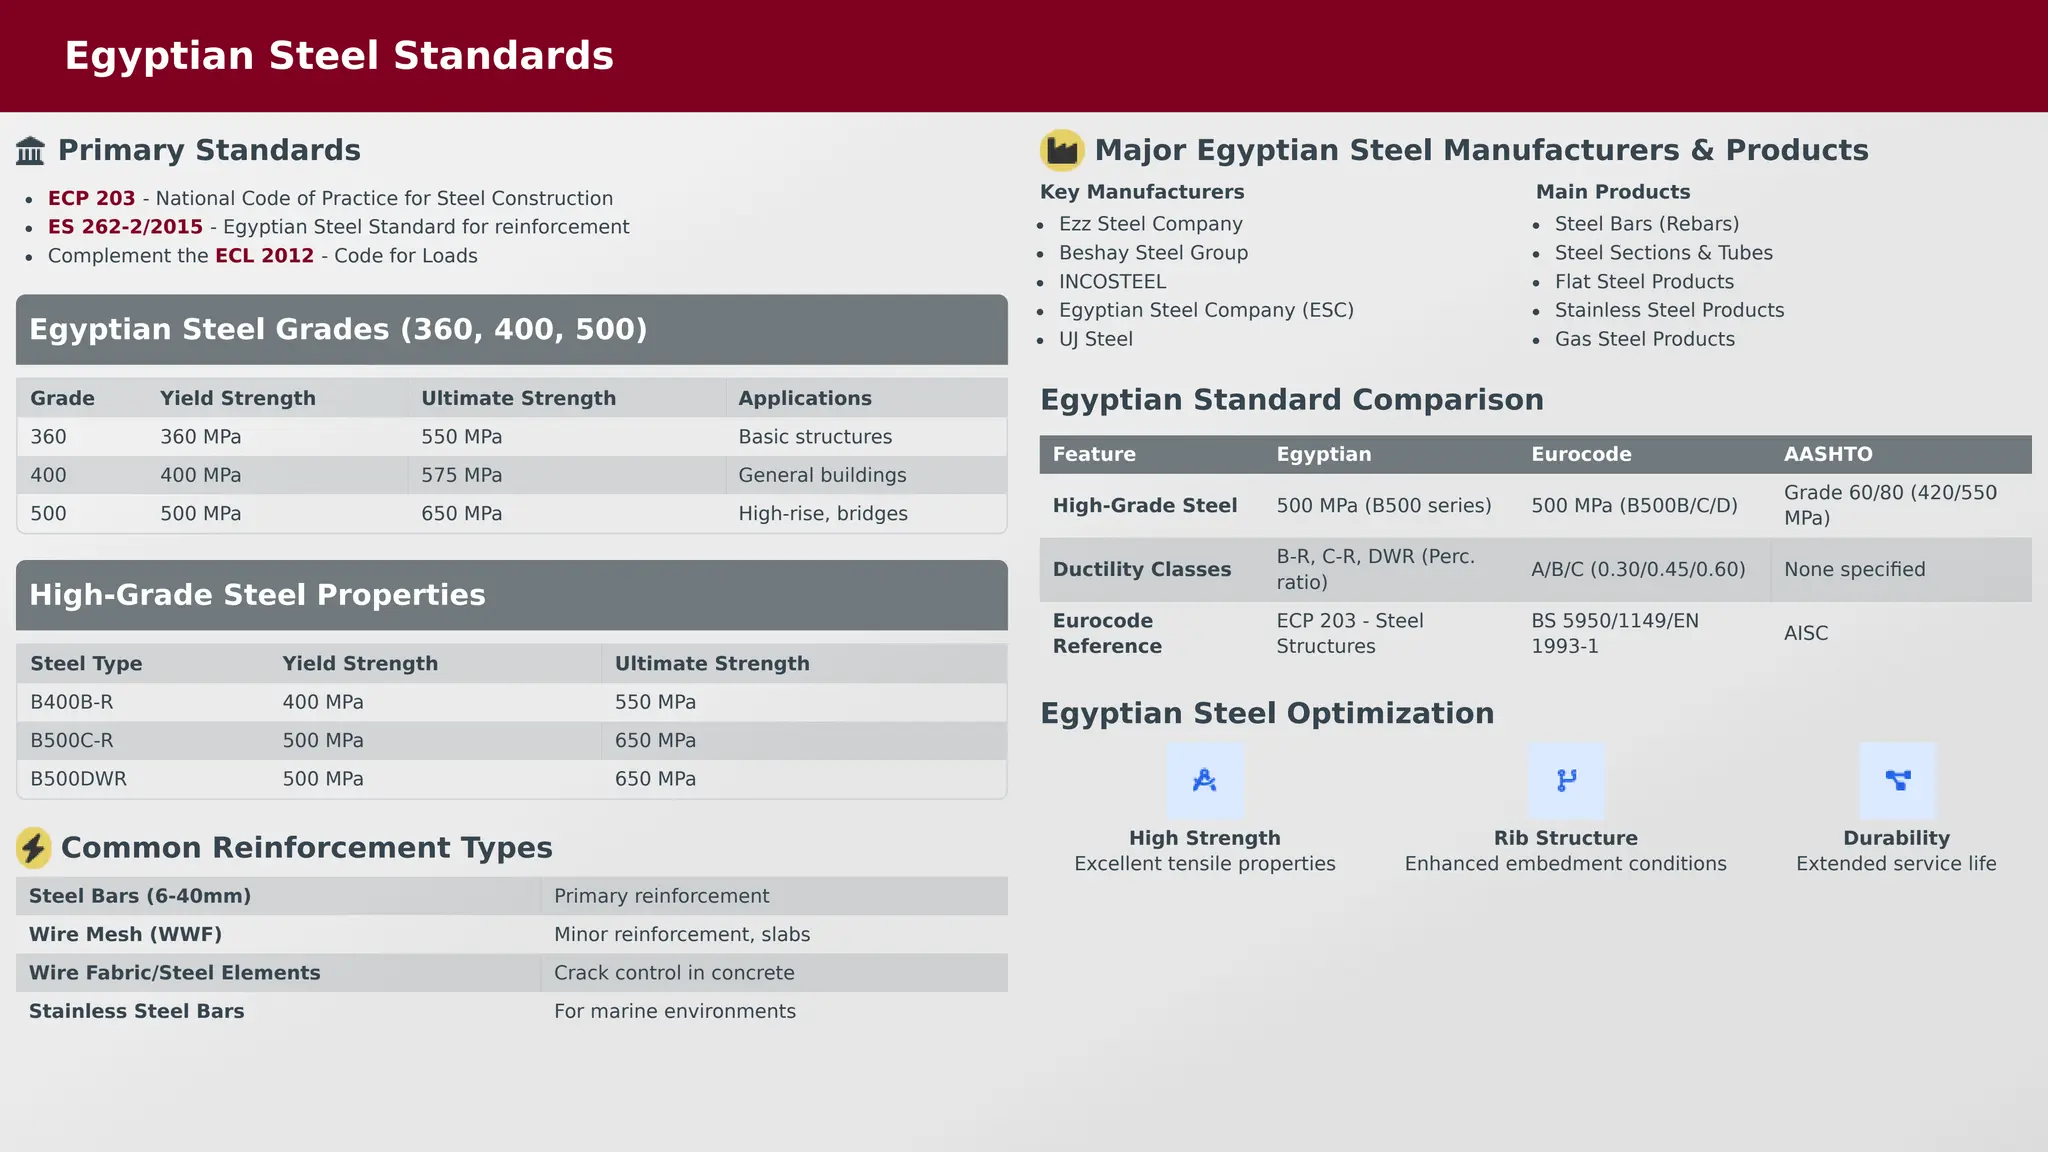Click the Eurocode Reference row label
This screenshot has height=1152, width=2048.
point(1107,634)
